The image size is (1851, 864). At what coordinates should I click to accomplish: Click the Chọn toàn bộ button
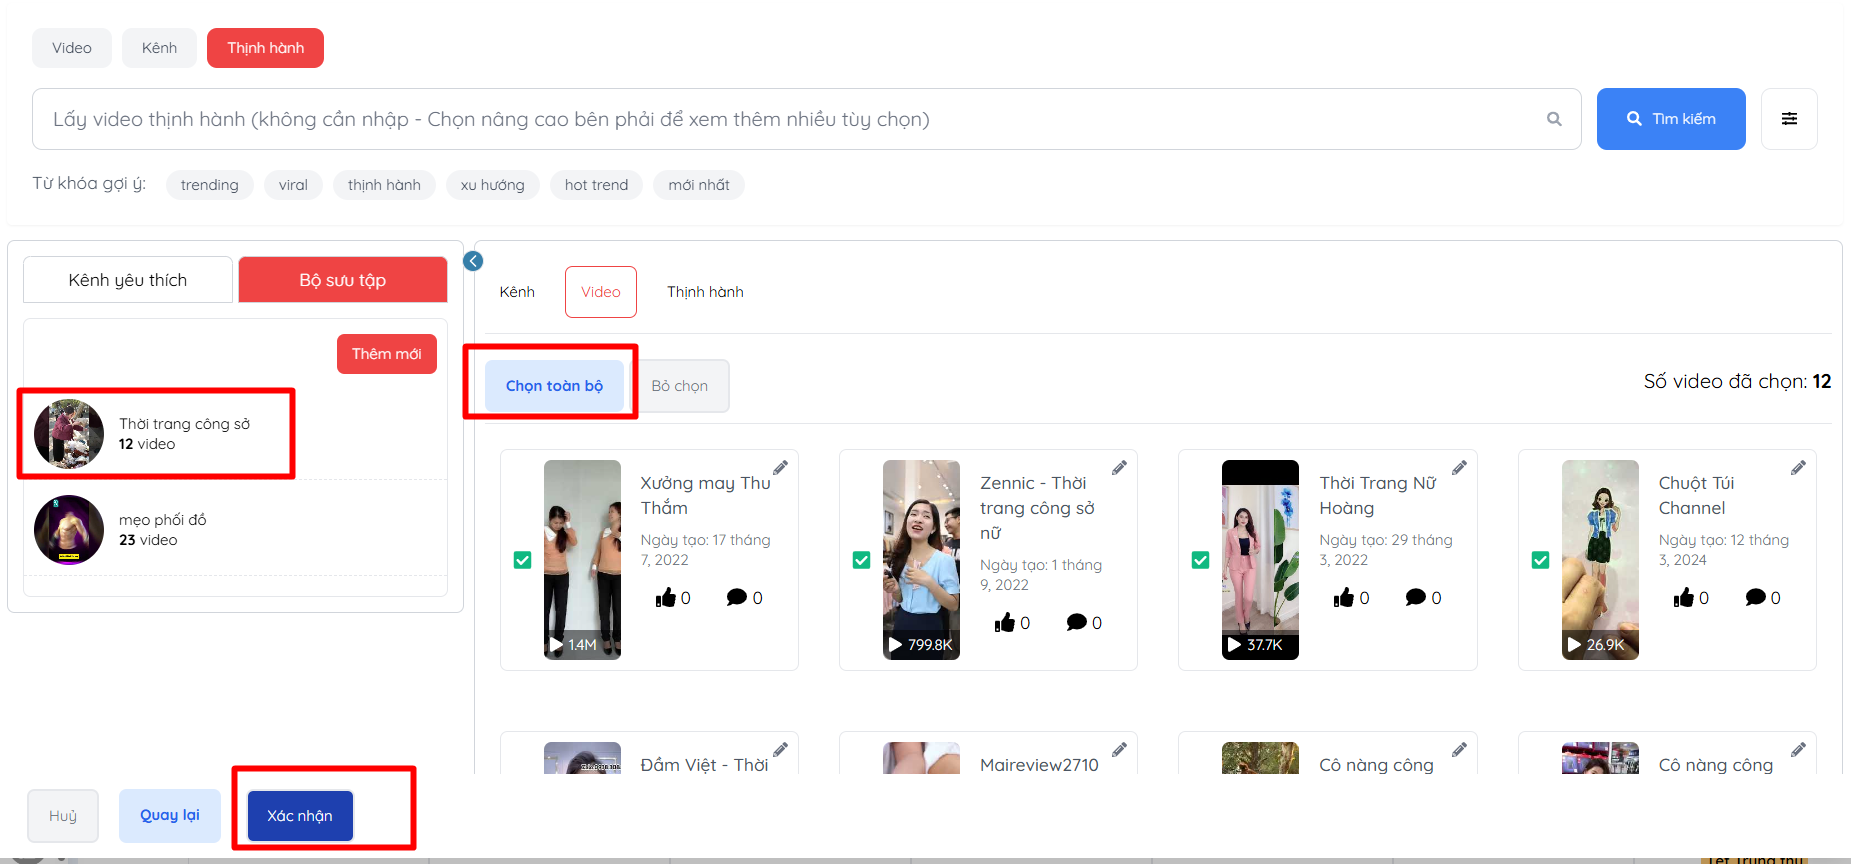pos(554,386)
